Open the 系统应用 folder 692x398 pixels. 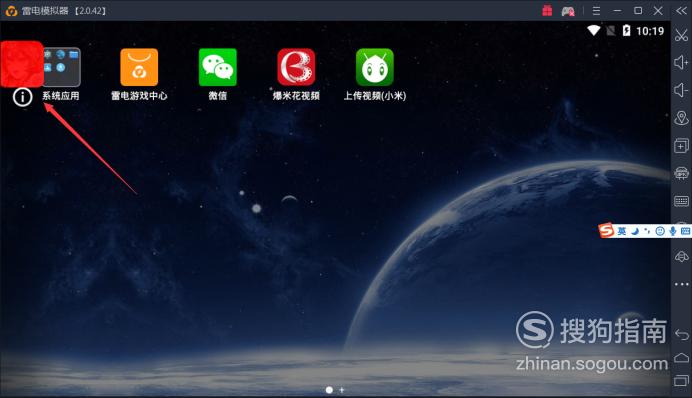click(62, 67)
